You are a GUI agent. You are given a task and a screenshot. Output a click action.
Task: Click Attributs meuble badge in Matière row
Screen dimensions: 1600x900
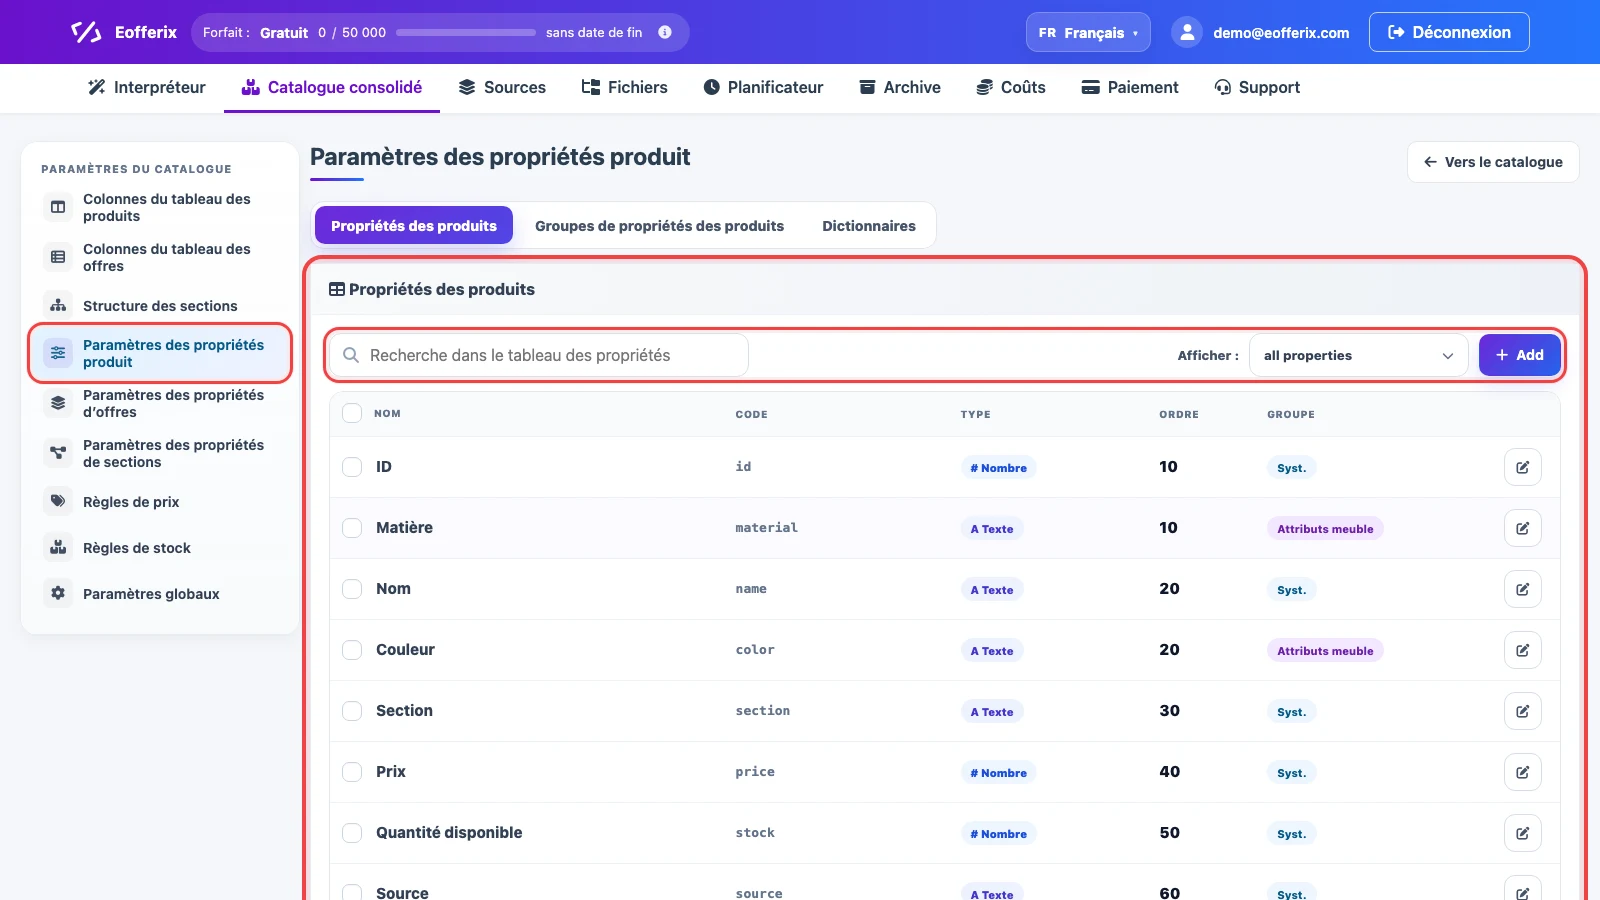[1325, 528]
